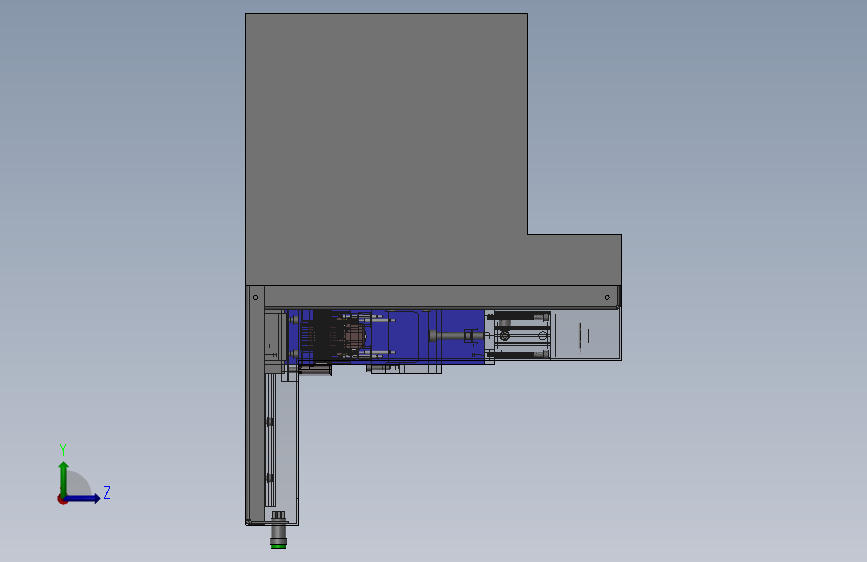Pick the green-ringed connector at the model bottom
867x562 pixels.
tap(278, 530)
